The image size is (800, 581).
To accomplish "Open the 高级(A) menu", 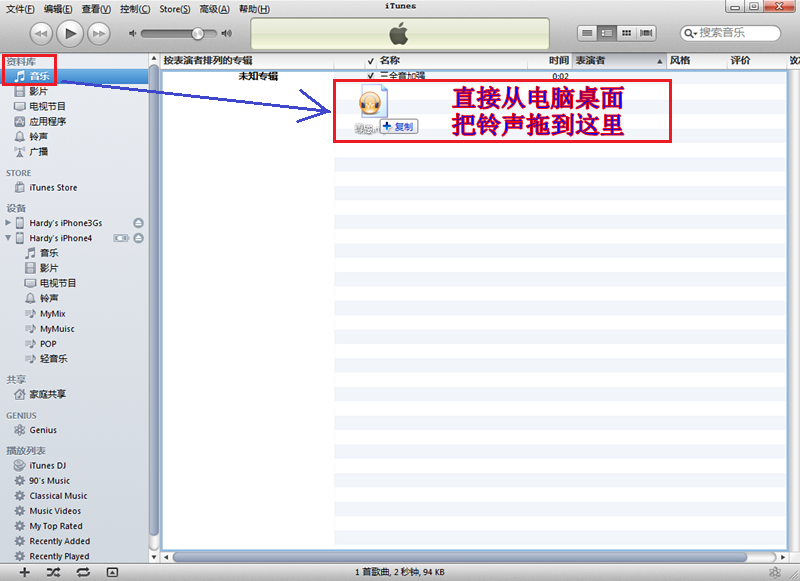I will [x=214, y=9].
